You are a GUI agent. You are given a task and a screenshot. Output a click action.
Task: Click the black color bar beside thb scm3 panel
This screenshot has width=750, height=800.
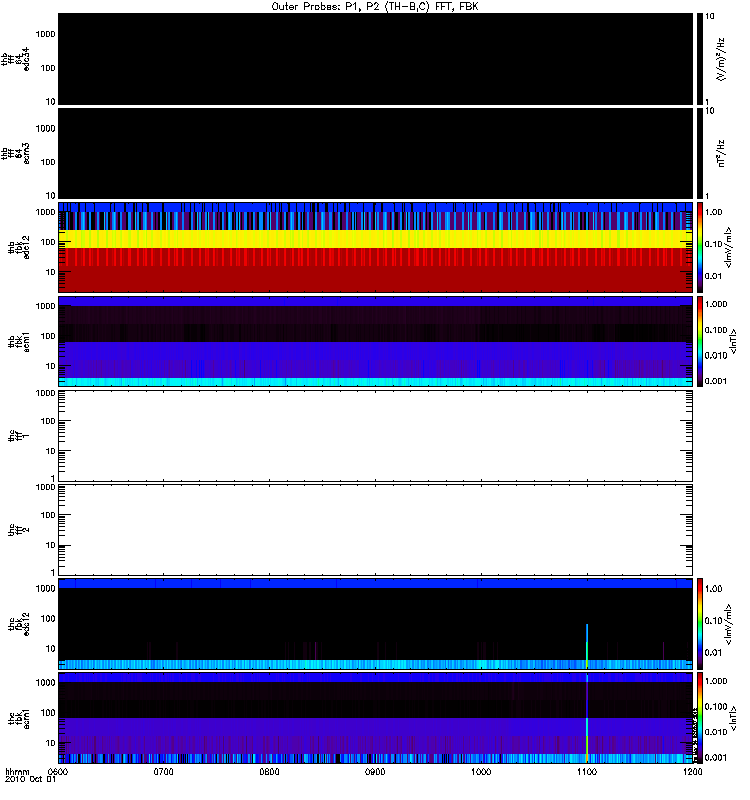(700, 153)
